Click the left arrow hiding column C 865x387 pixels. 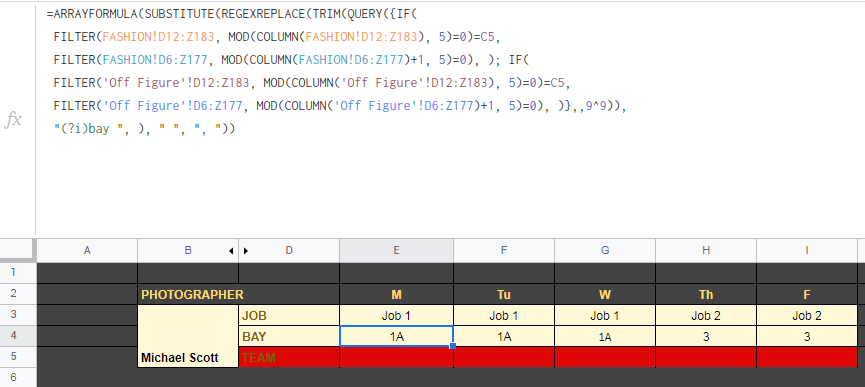coord(231,251)
